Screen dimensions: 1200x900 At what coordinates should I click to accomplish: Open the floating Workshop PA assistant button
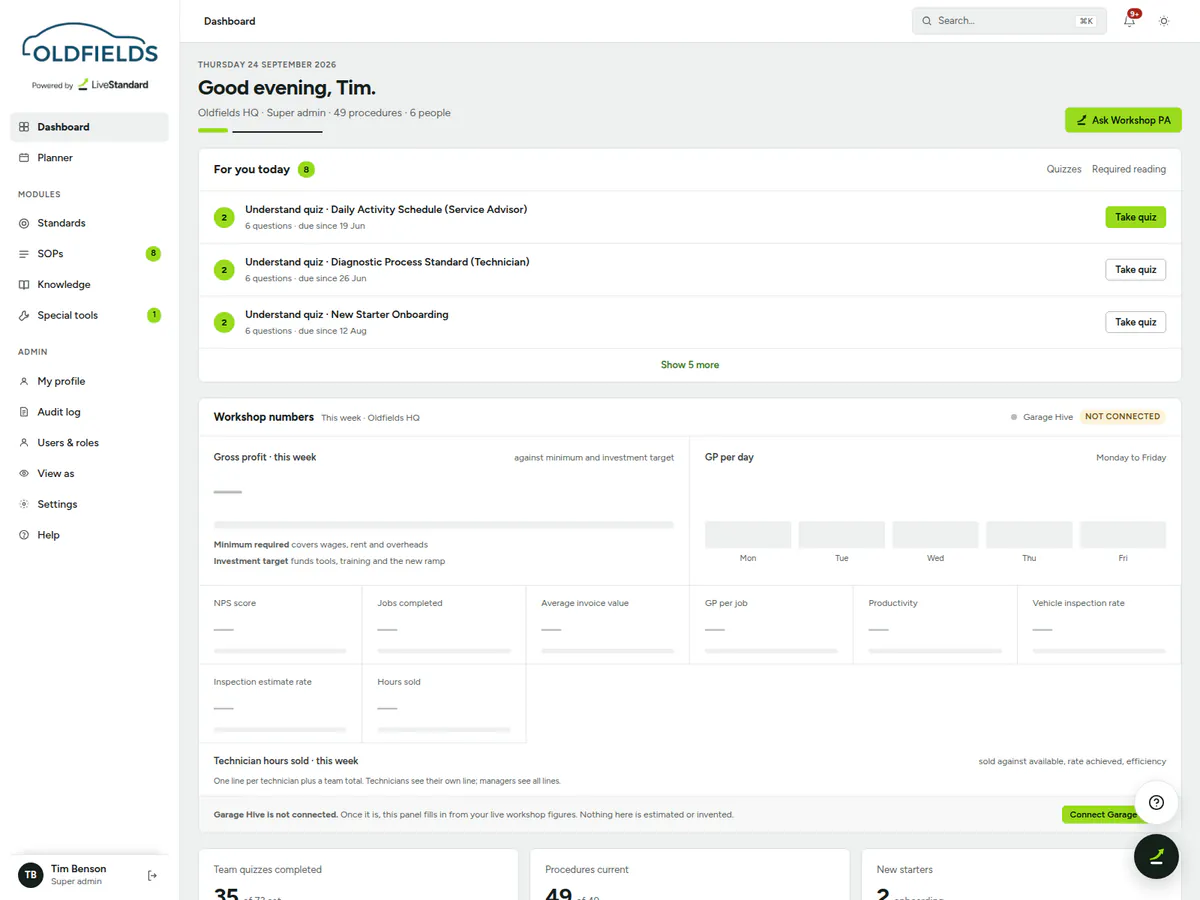click(x=1156, y=856)
